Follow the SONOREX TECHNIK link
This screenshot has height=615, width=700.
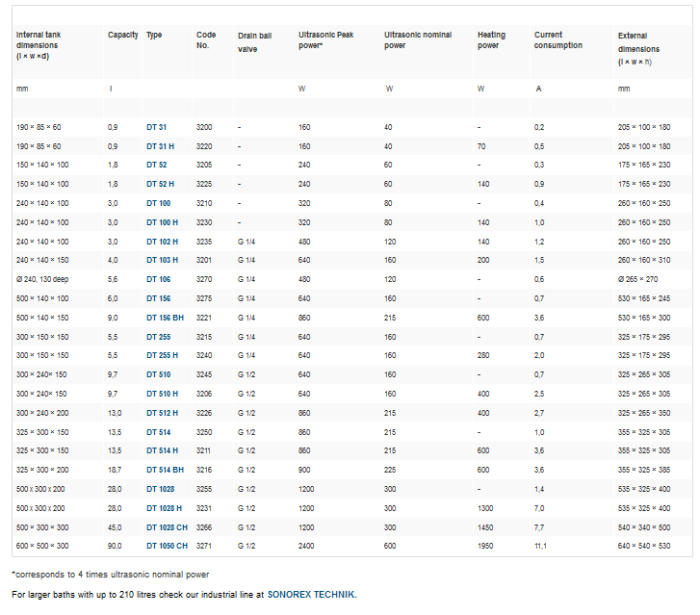coord(311,594)
